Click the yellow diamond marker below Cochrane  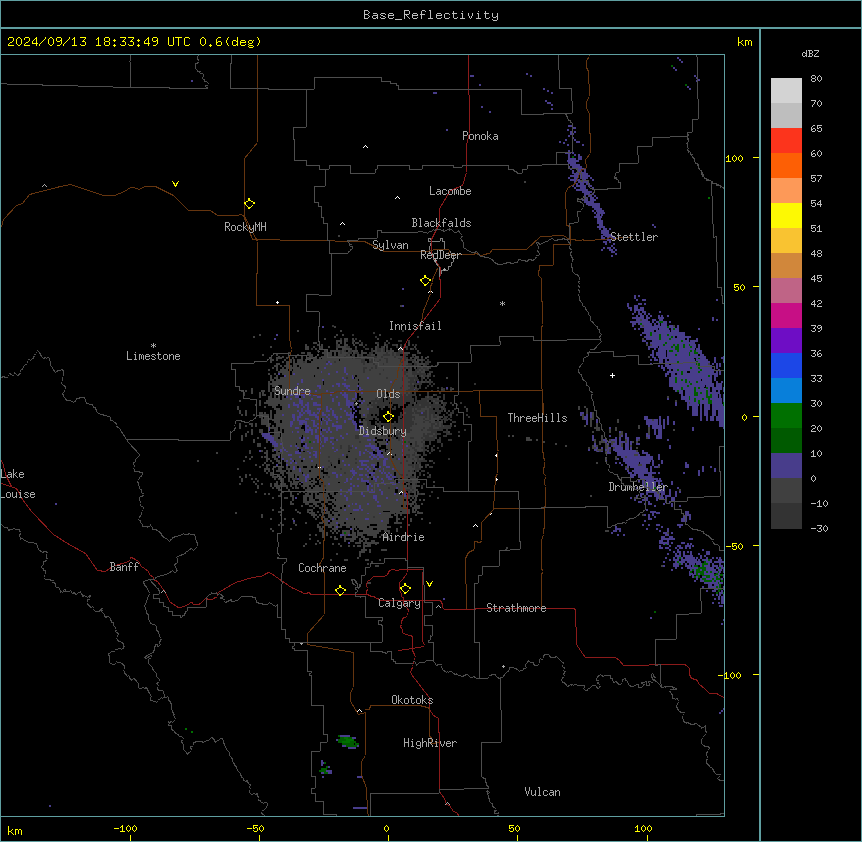[x=340, y=590]
